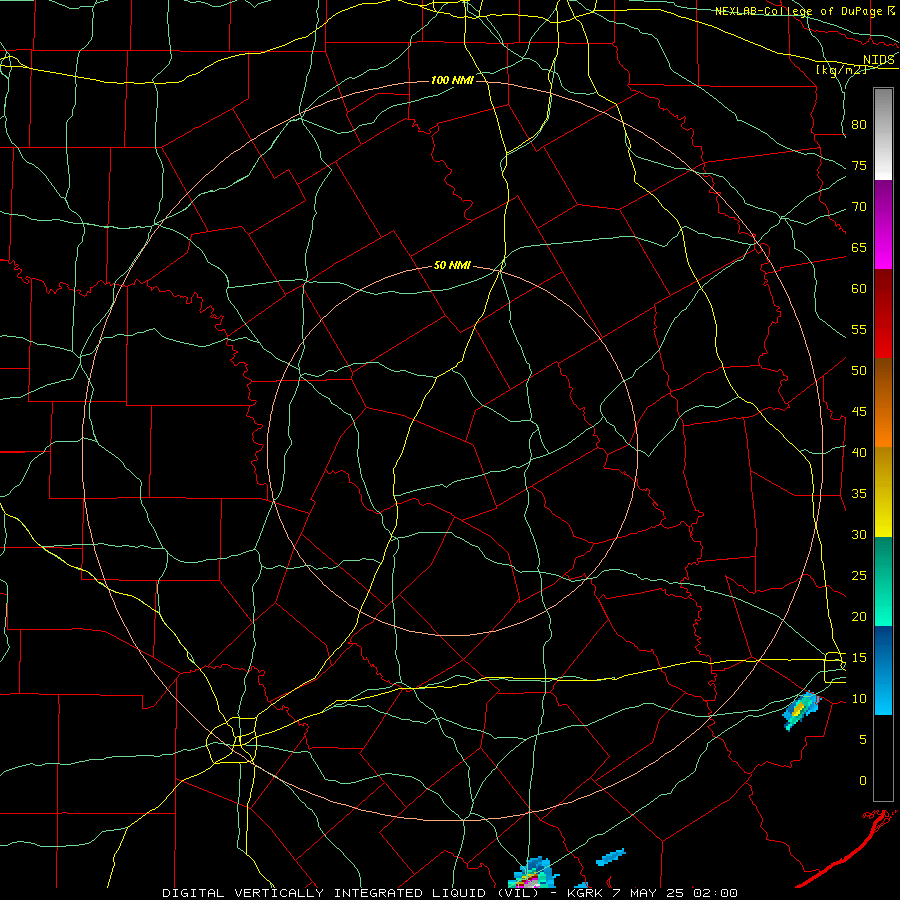Click the '5' value on the color scale
The width and height of the screenshot is (900, 900).
[863, 739]
